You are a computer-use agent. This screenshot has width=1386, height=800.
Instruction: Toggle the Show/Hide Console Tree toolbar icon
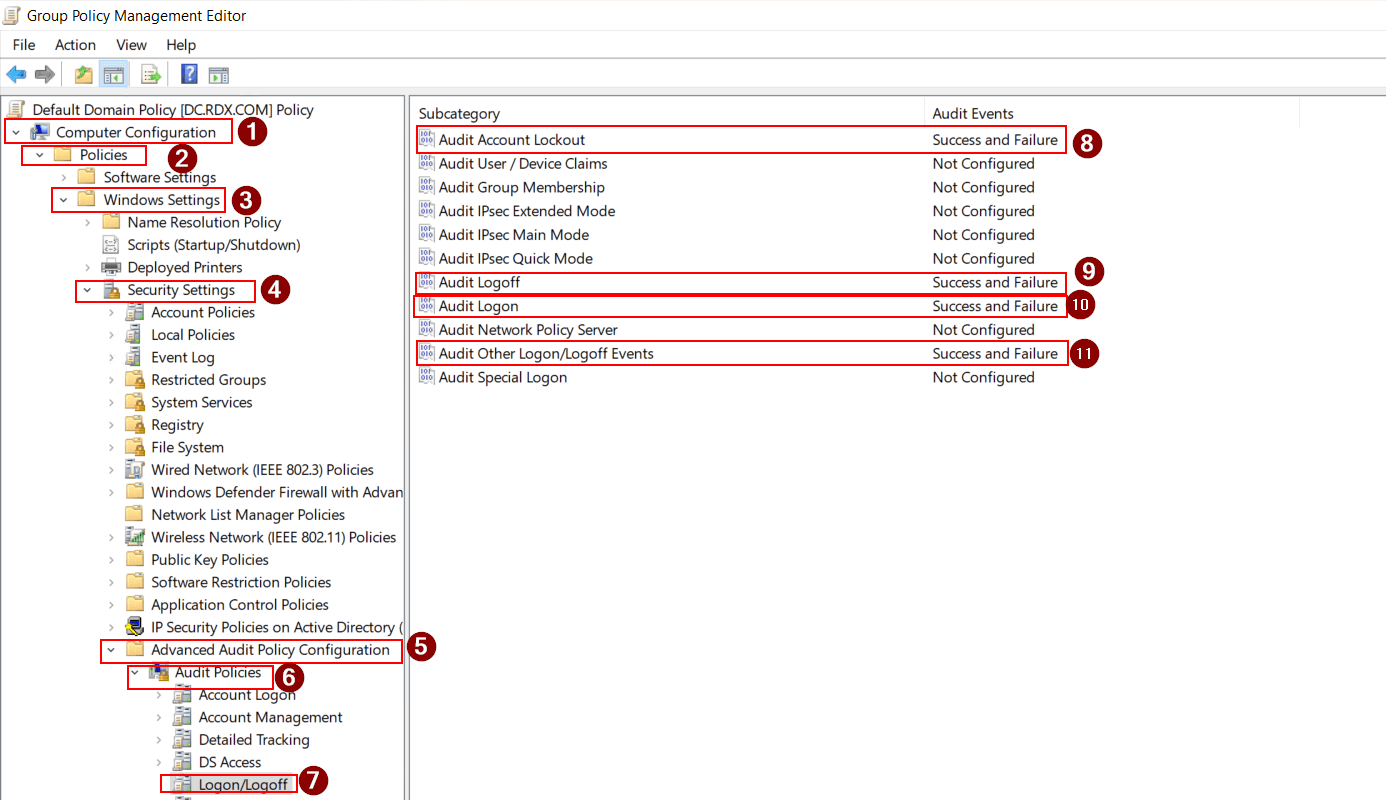point(113,73)
